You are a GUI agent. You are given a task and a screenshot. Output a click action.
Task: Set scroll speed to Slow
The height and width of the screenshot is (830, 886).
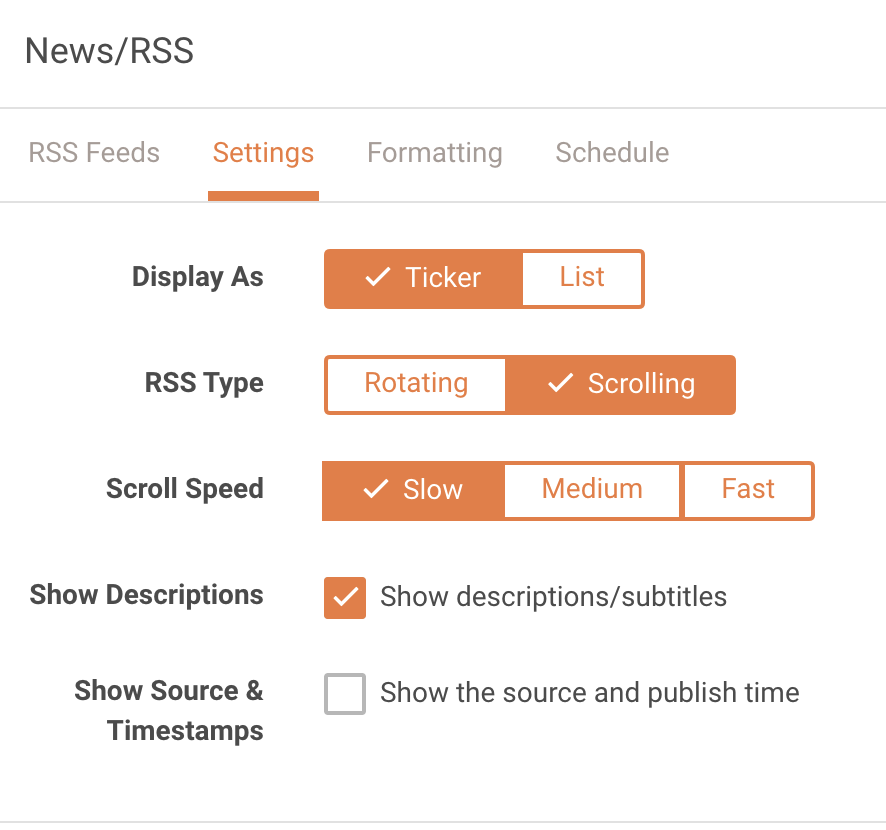pos(412,490)
